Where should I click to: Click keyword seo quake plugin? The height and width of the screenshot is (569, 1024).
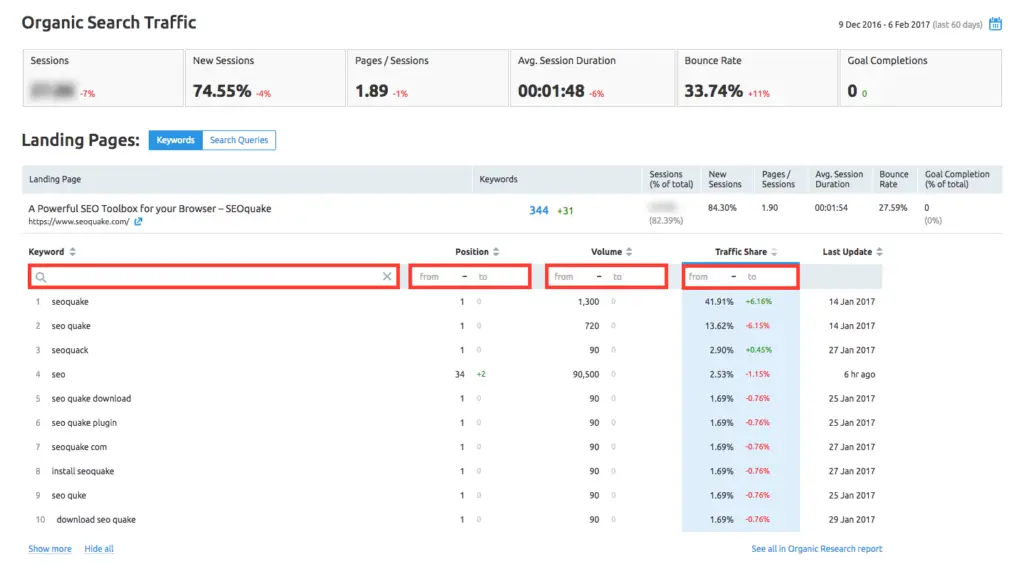coord(84,423)
